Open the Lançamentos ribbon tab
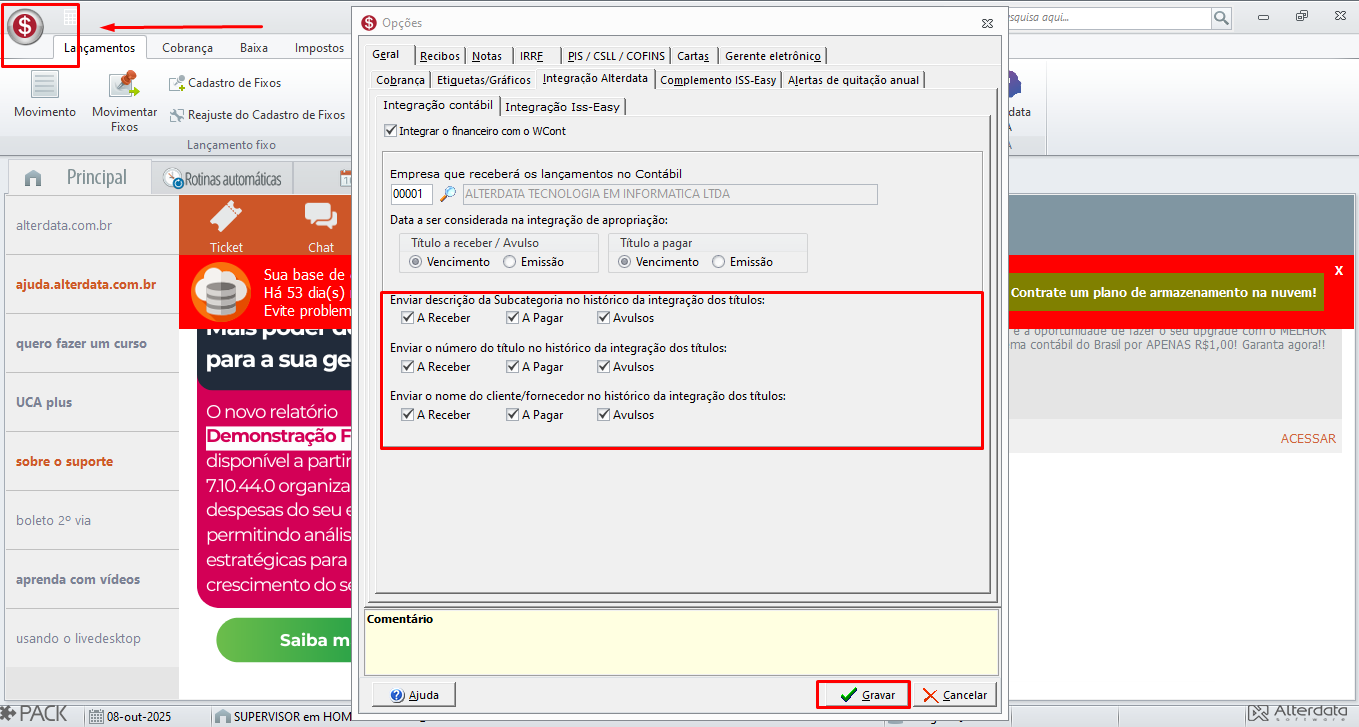1359x727 pixels. click(x=99, y=47)
